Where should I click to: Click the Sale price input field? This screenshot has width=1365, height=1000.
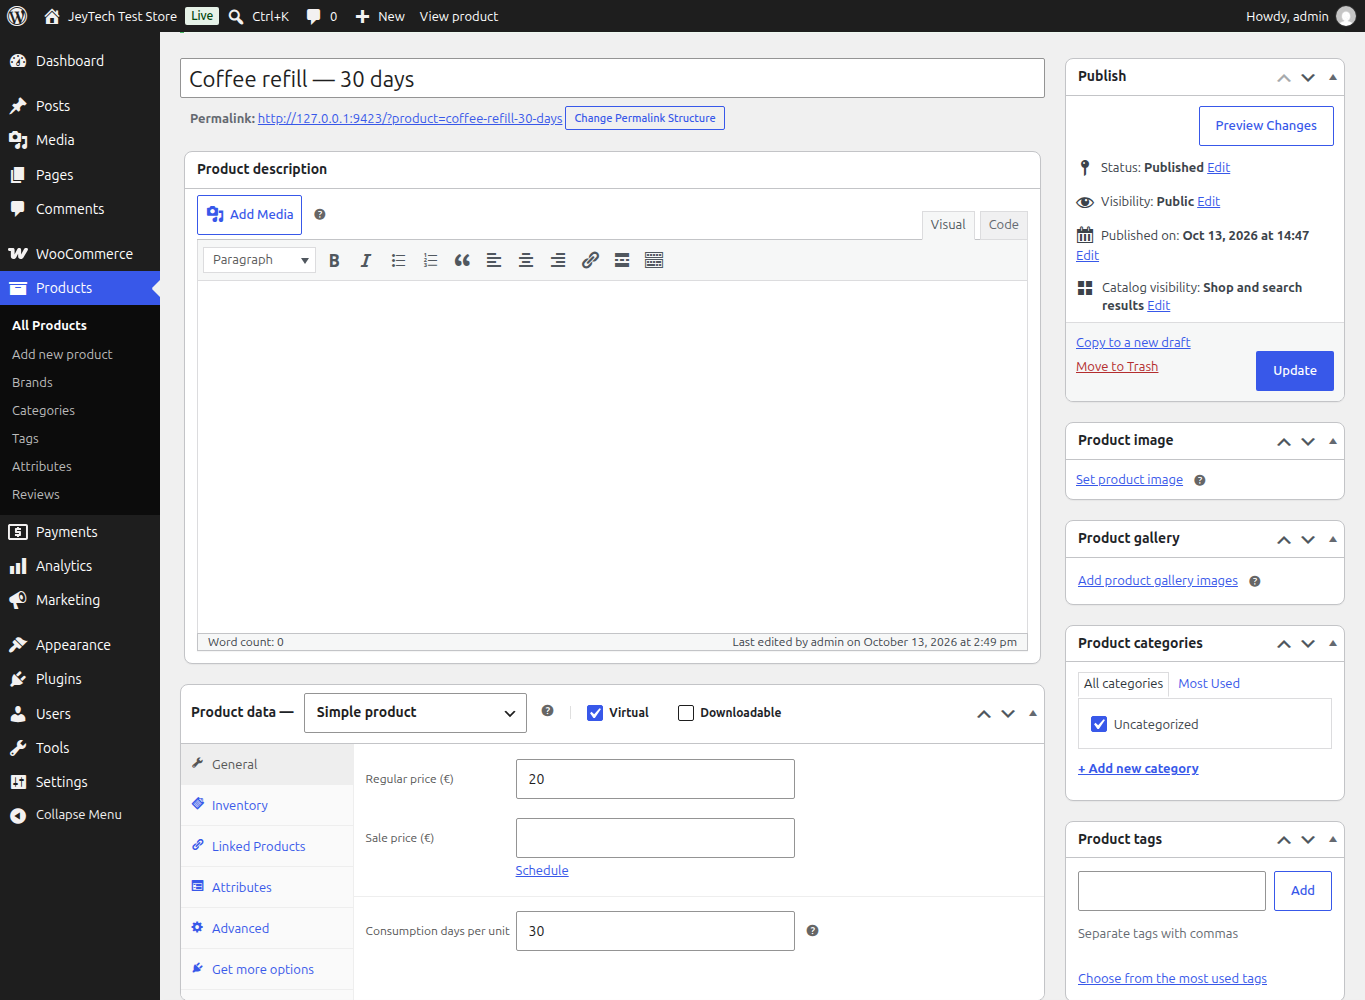coord(655,838)
